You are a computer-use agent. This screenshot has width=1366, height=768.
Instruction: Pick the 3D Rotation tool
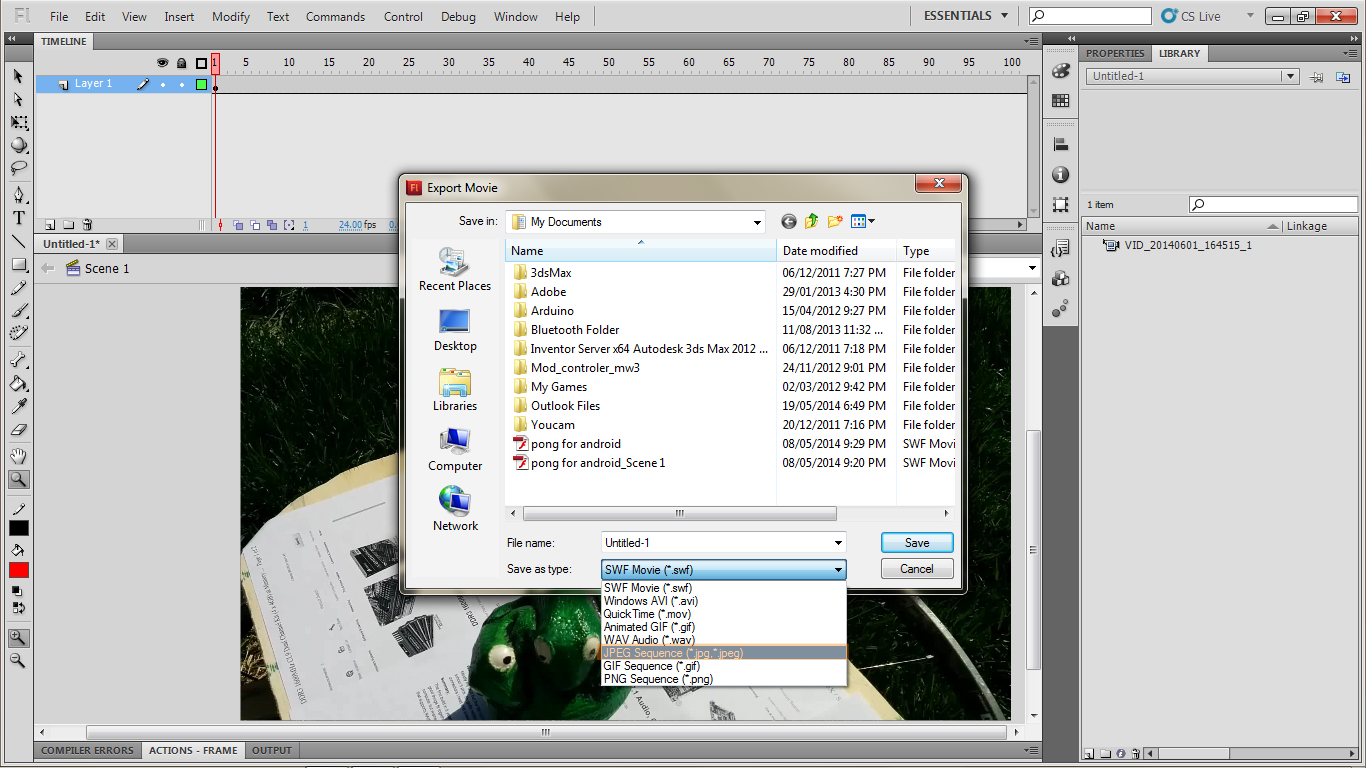pos(18,145)
